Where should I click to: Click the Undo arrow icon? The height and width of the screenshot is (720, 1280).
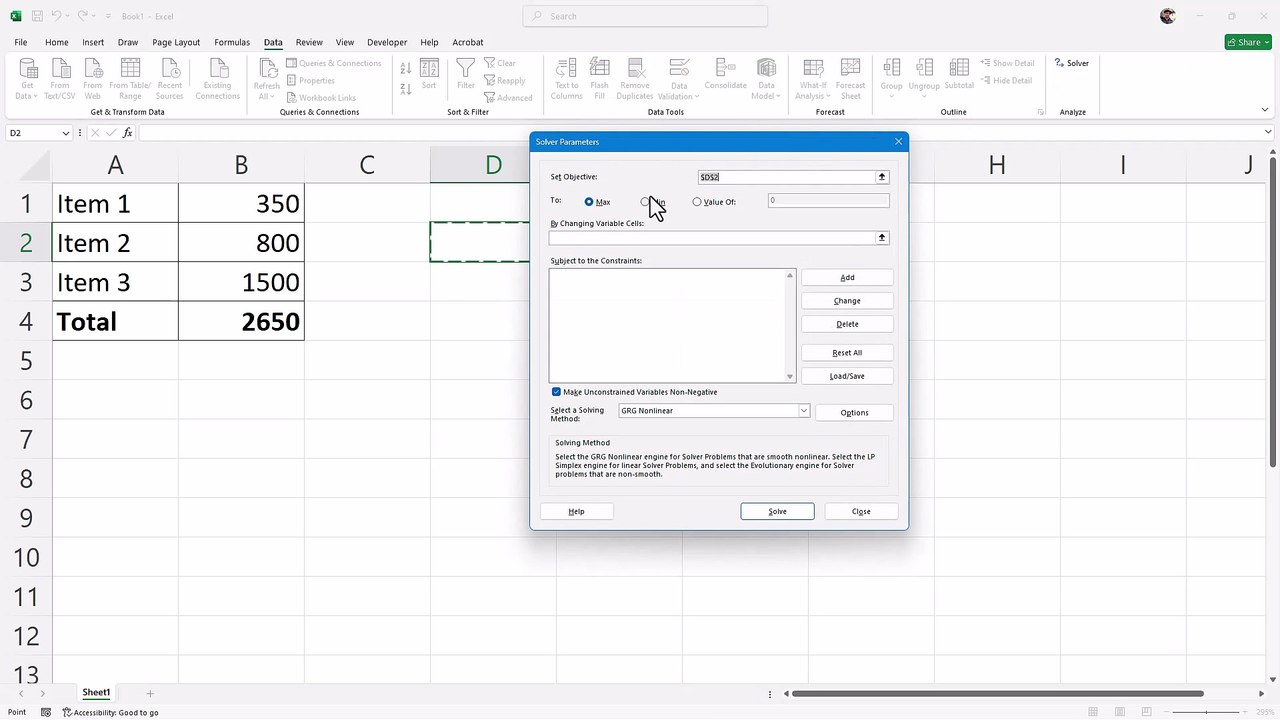tap(57, 16)
